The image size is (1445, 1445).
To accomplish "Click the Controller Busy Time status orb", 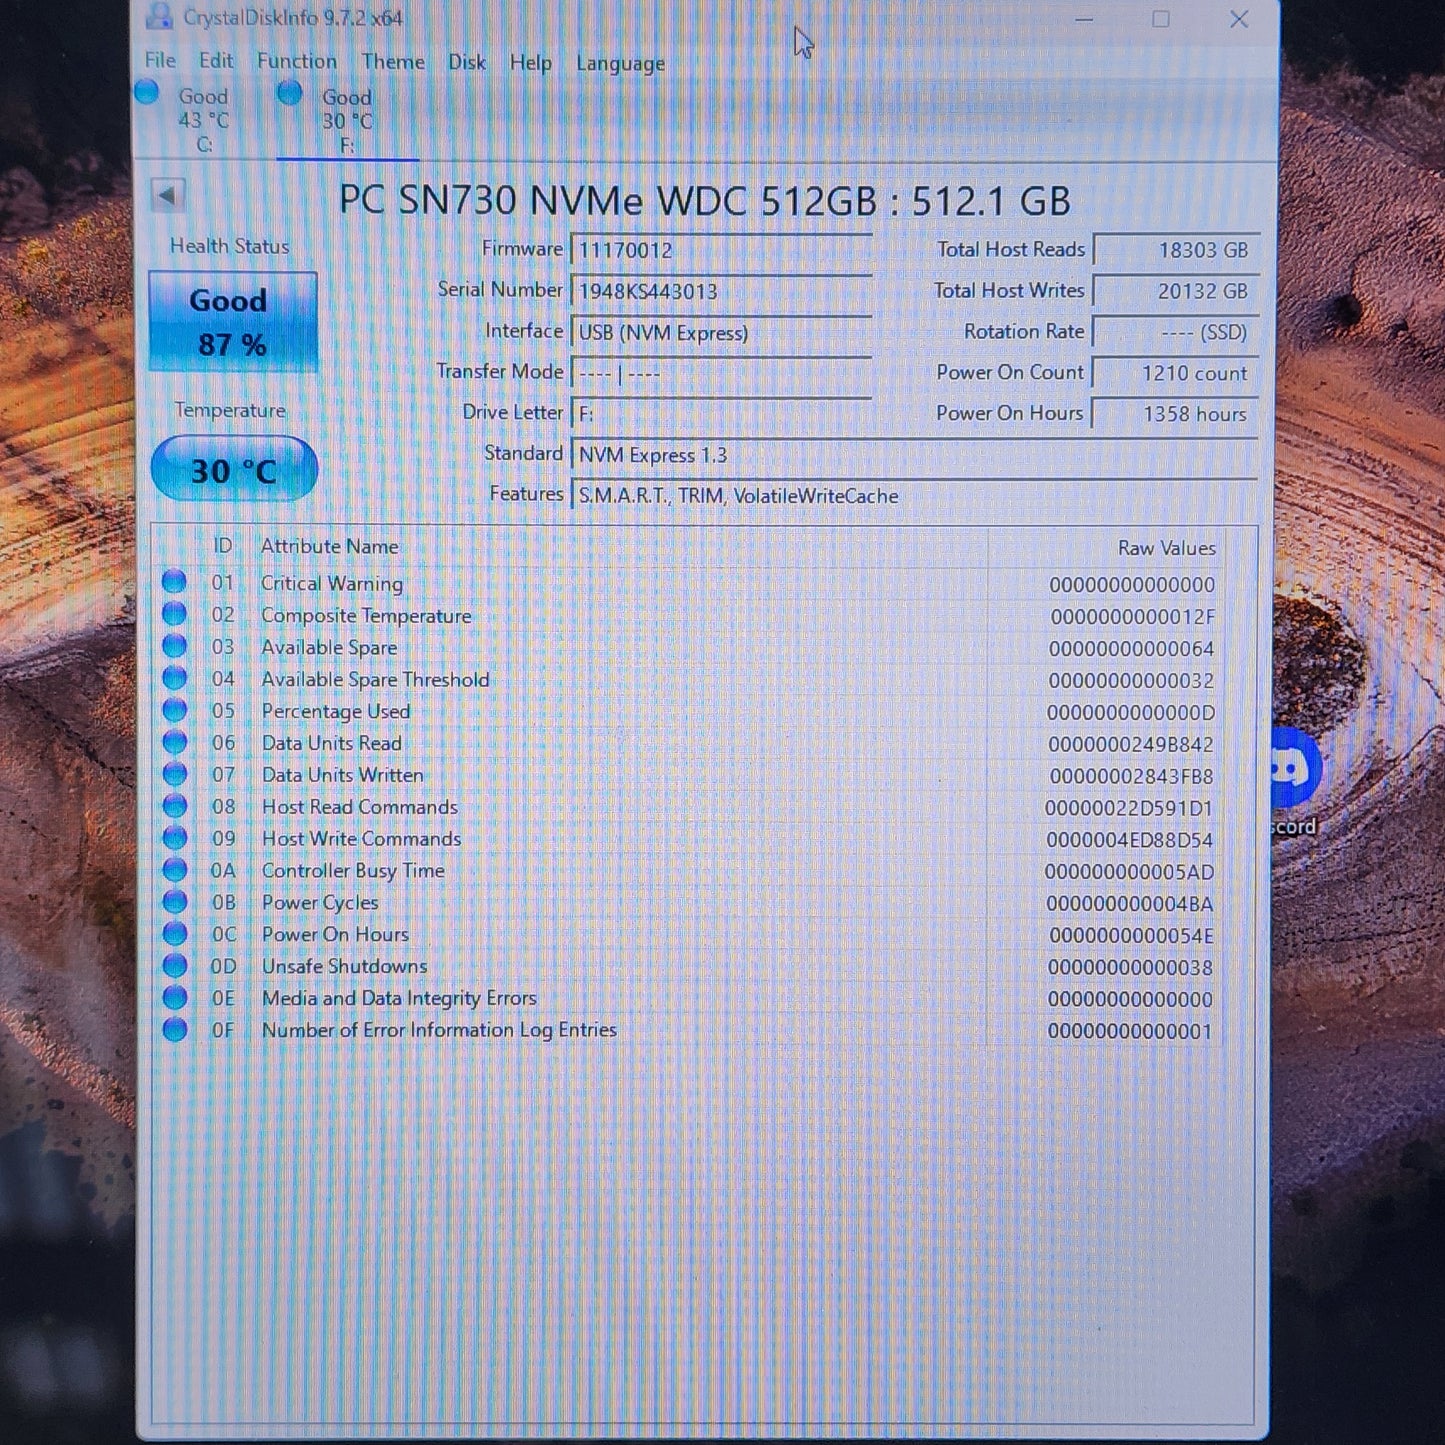I will (174, 869).
